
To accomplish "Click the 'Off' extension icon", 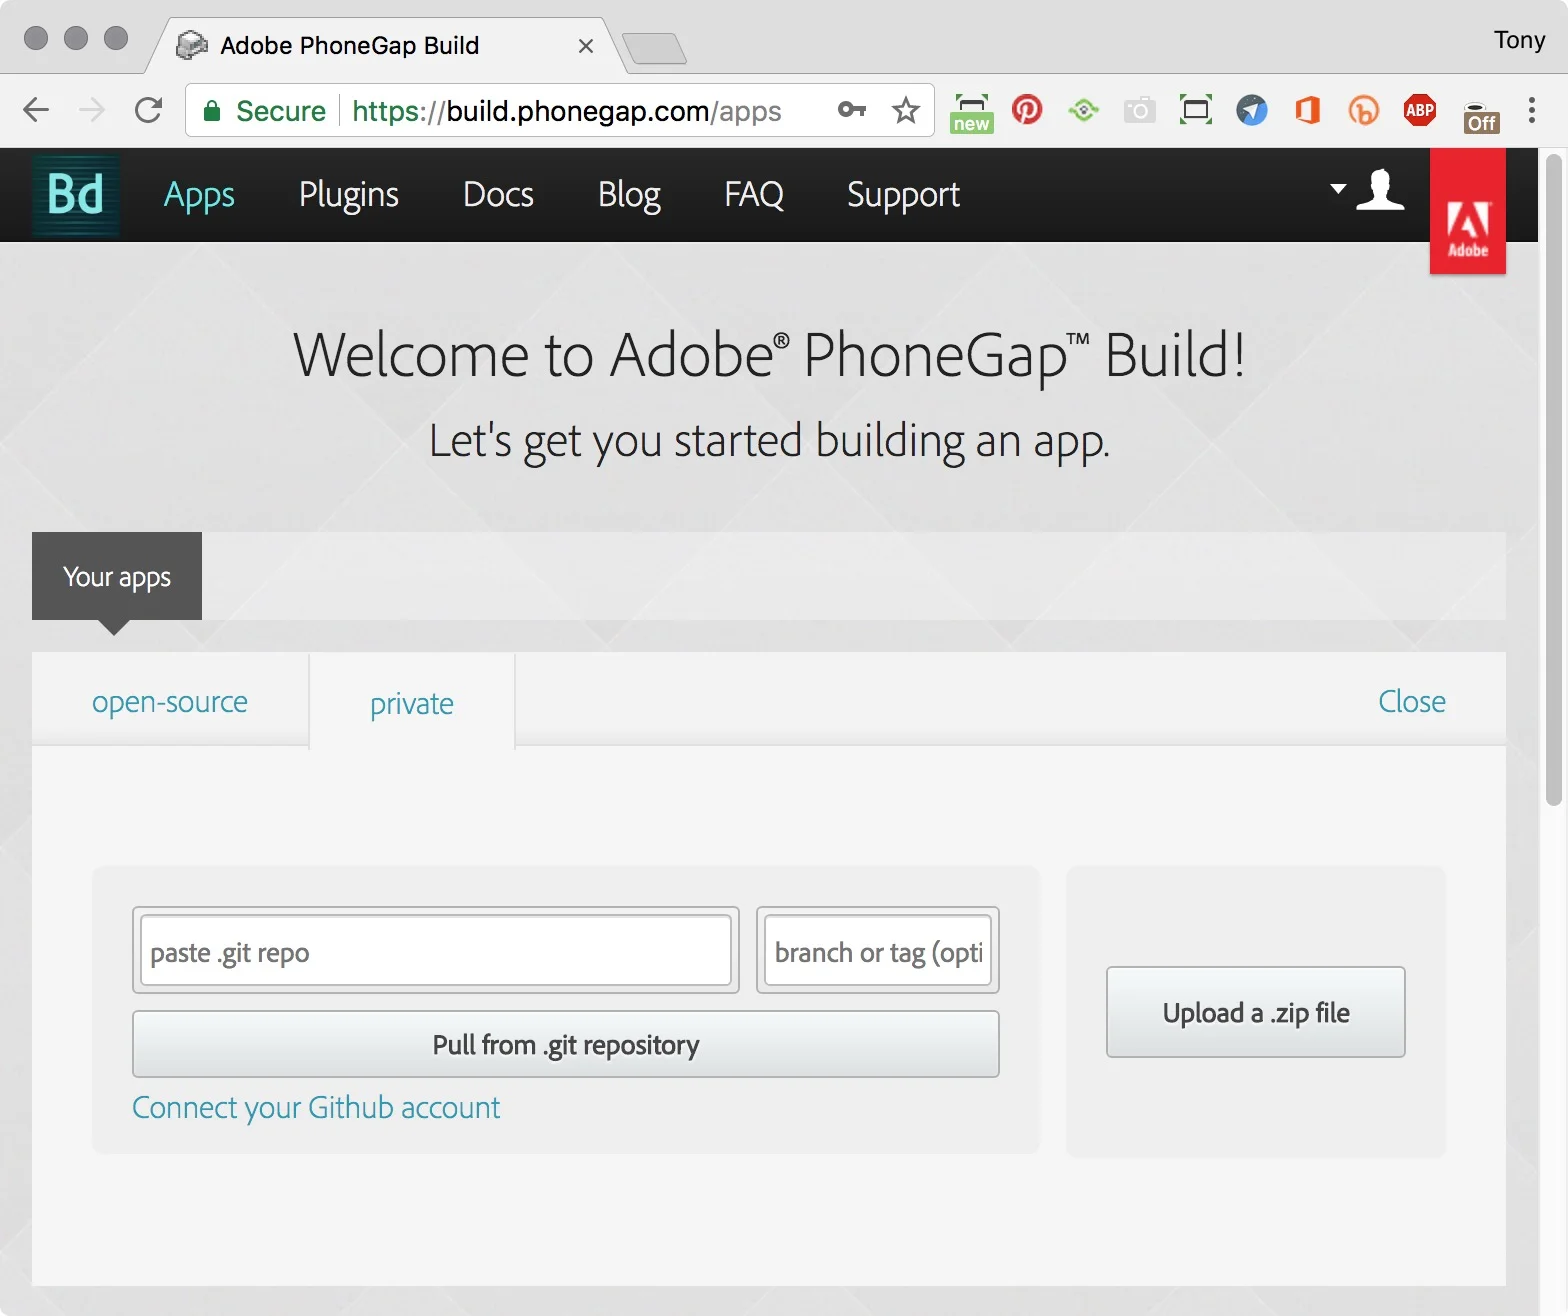I will point(1480,117).
